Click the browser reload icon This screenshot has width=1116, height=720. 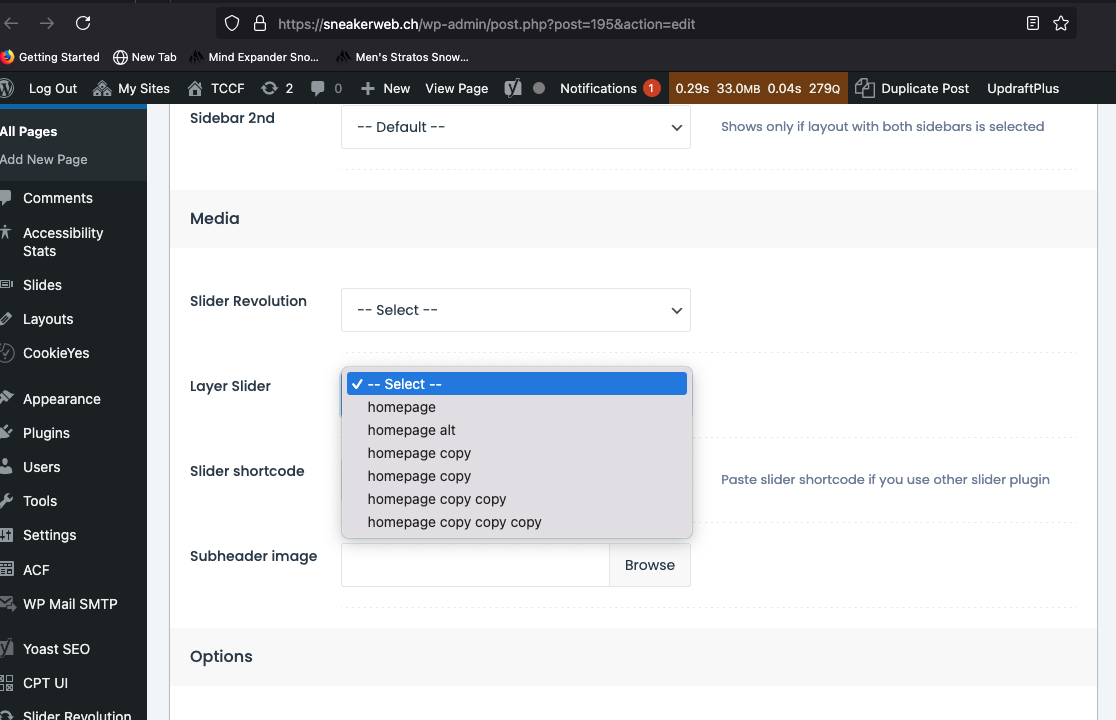(x=83, y=23)
